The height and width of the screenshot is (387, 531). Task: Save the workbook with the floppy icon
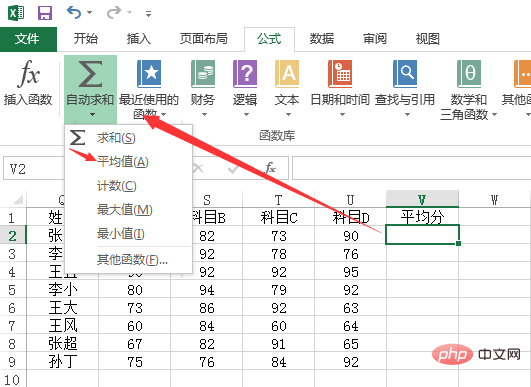tap(45, 13)
